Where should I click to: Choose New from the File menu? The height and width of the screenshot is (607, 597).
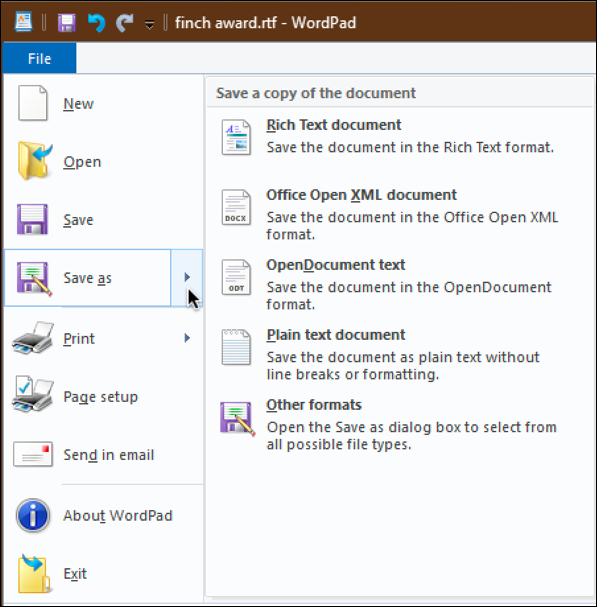point(103,104)
